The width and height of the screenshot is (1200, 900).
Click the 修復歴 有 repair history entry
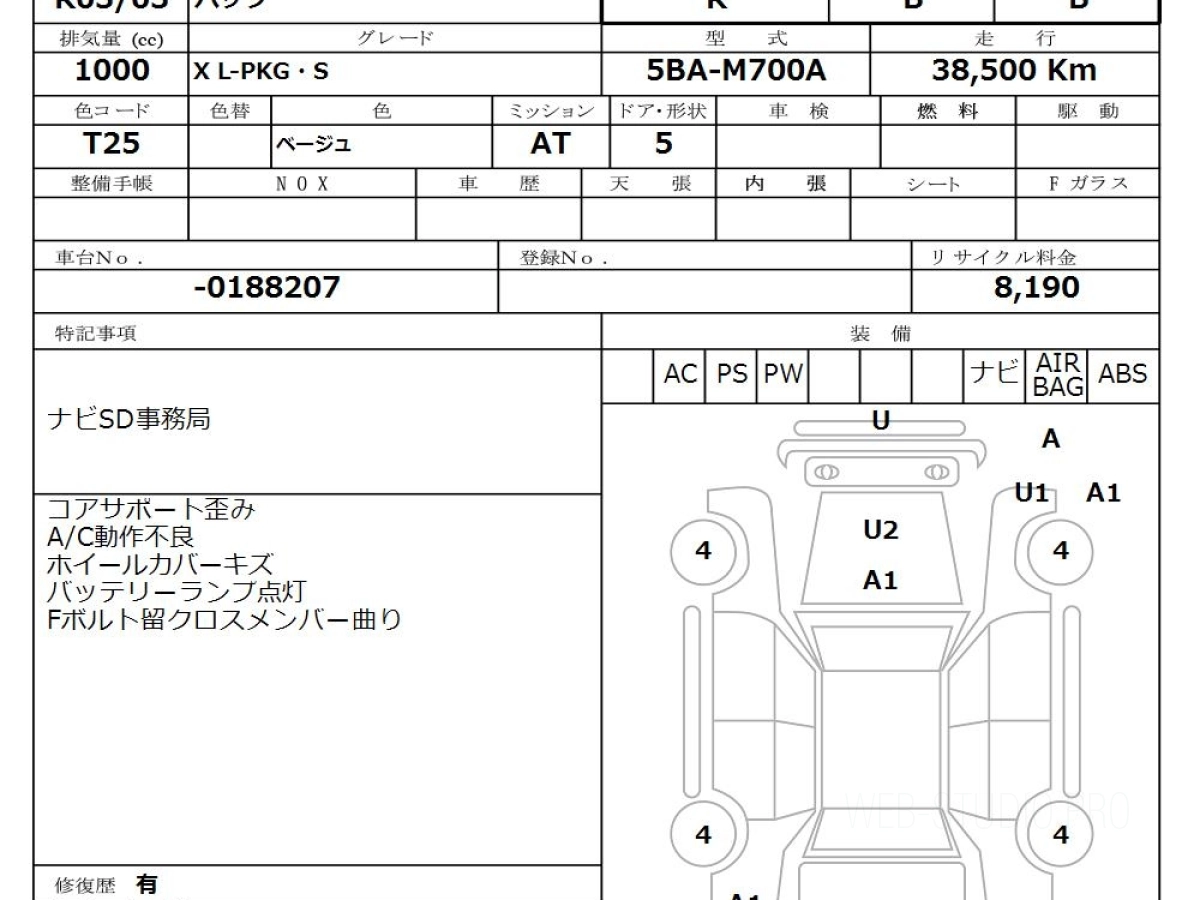(105, 885)
